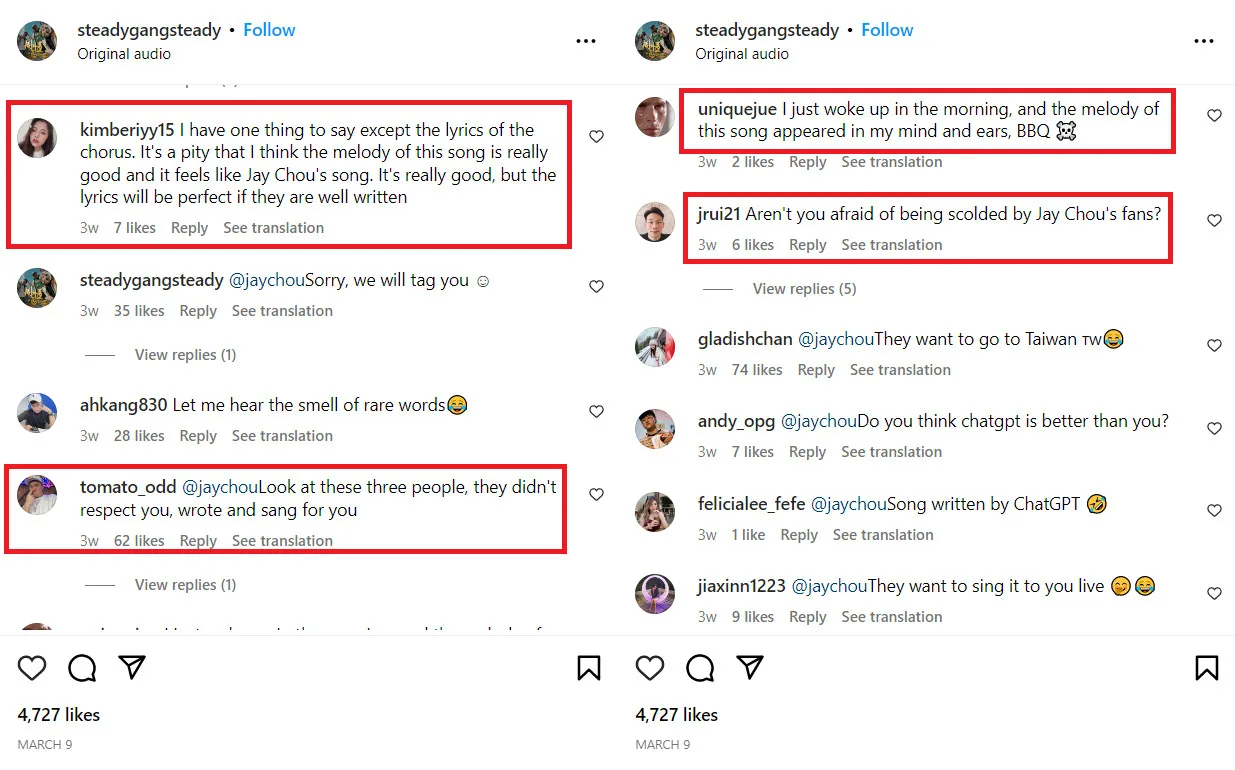Expand replies under jrui21's comment
The height and width of the screenshot is (770, 1235).
[804, 289]
